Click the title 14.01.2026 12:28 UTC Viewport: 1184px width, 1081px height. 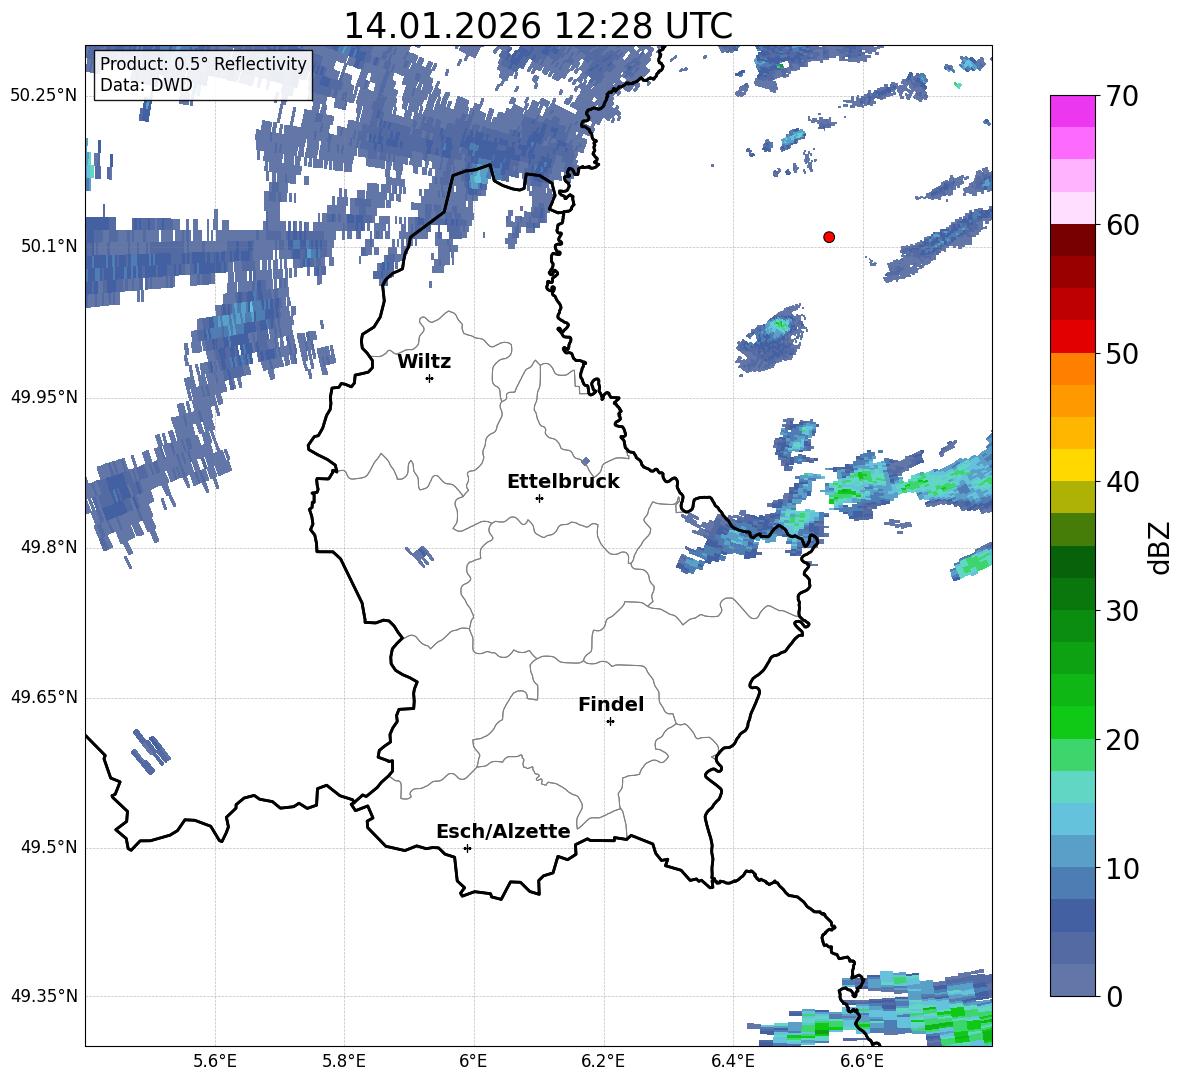click(x=538, y=26)
